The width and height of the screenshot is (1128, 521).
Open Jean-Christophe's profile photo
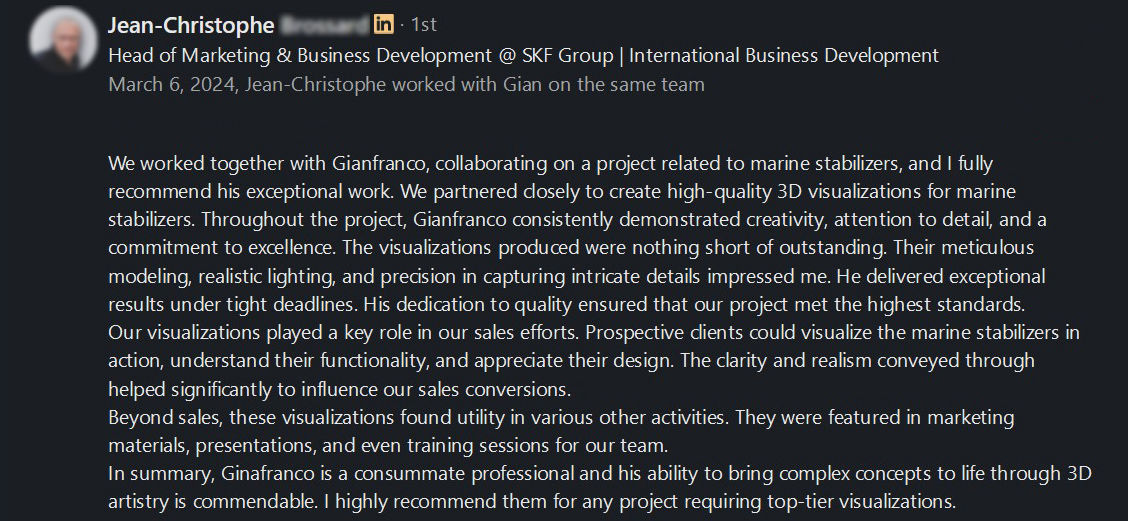[63, 40]
